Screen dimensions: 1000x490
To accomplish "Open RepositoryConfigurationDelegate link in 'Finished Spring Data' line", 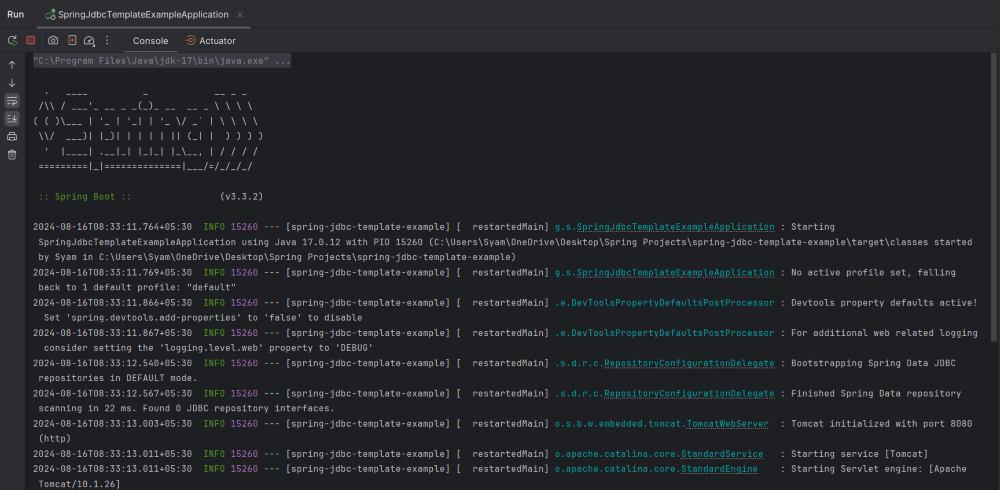I will tap(689, 394).
